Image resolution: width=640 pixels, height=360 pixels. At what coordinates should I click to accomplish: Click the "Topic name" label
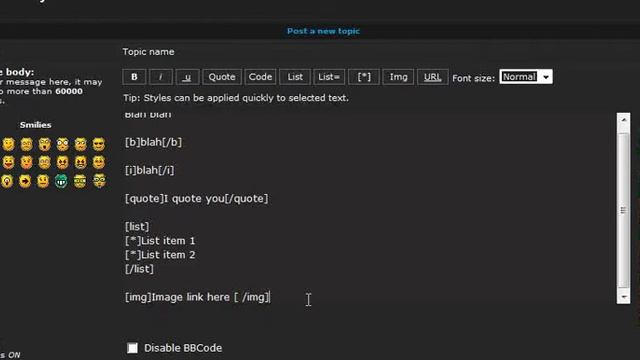(x=148, y=52)
